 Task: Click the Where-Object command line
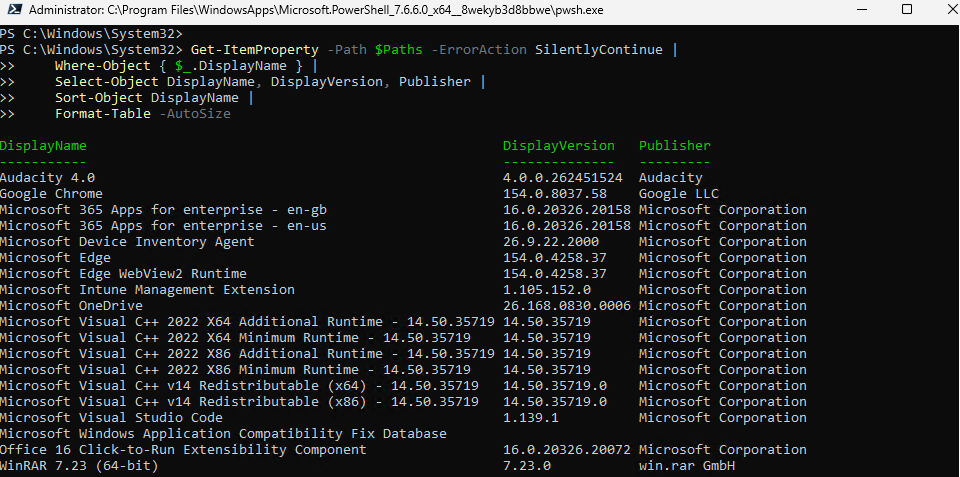pos(187,66)
